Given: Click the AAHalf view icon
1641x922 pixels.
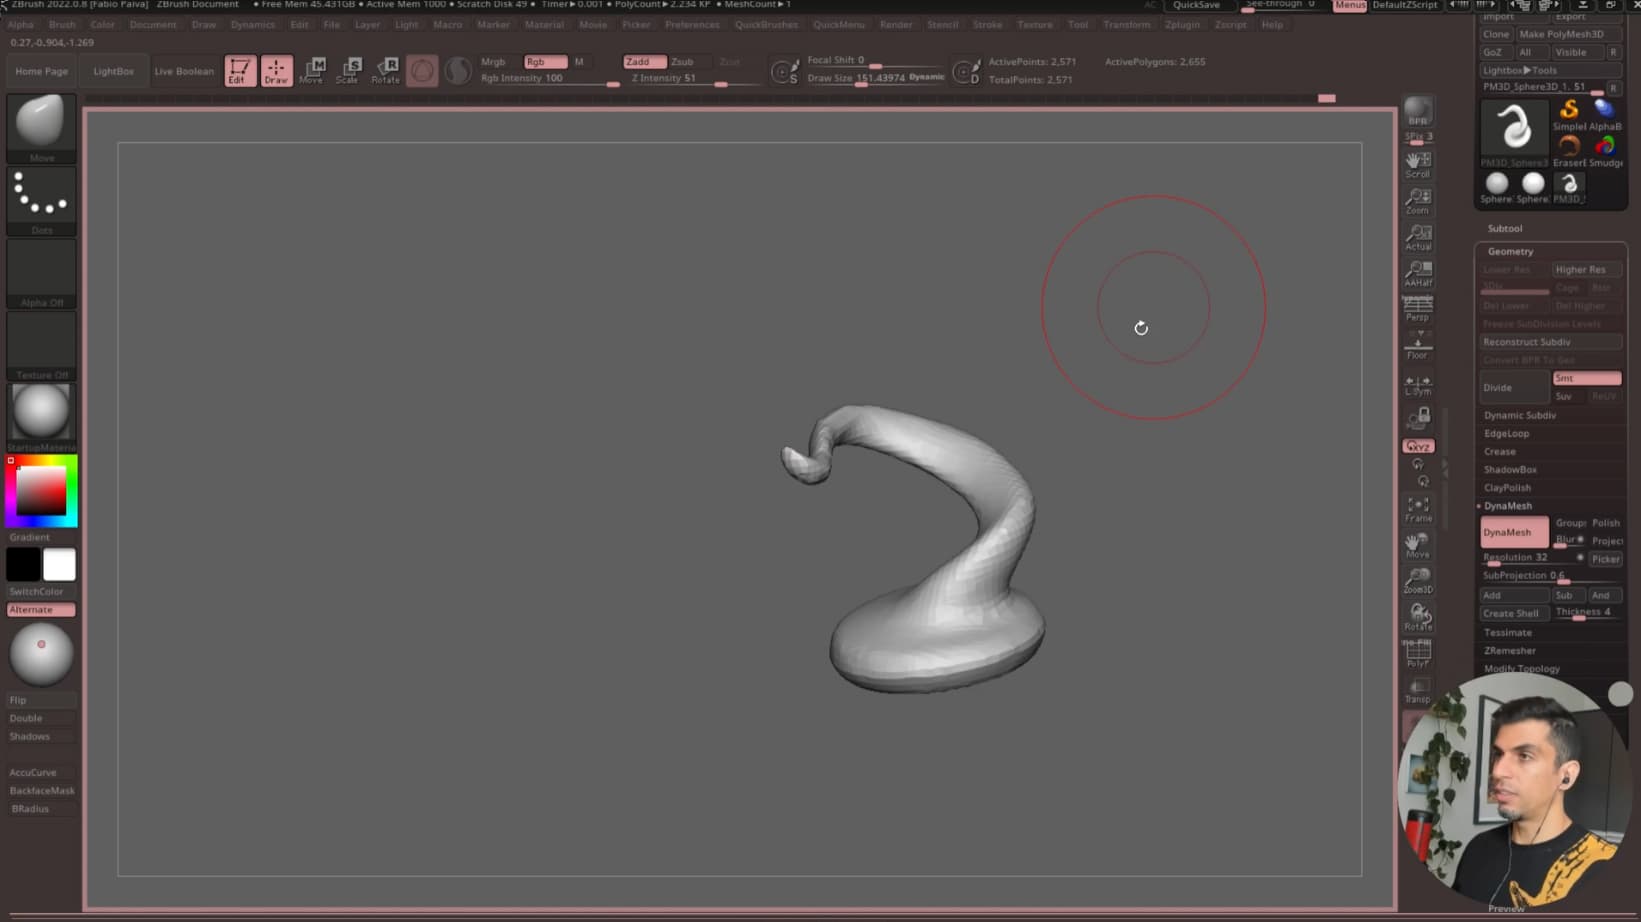Looking at the screenshot, I should (1418, 273).
